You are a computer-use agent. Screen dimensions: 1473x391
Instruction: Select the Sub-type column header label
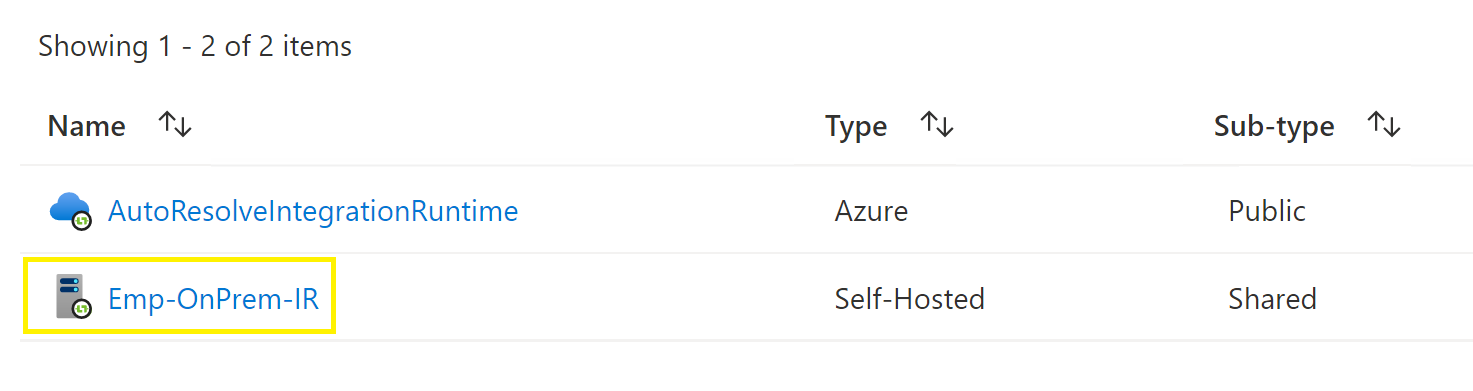(1274, 126)
